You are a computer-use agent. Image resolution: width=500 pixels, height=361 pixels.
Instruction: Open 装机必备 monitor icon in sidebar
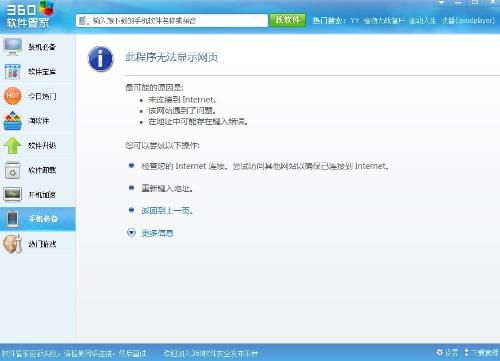[x=13, y=47]
